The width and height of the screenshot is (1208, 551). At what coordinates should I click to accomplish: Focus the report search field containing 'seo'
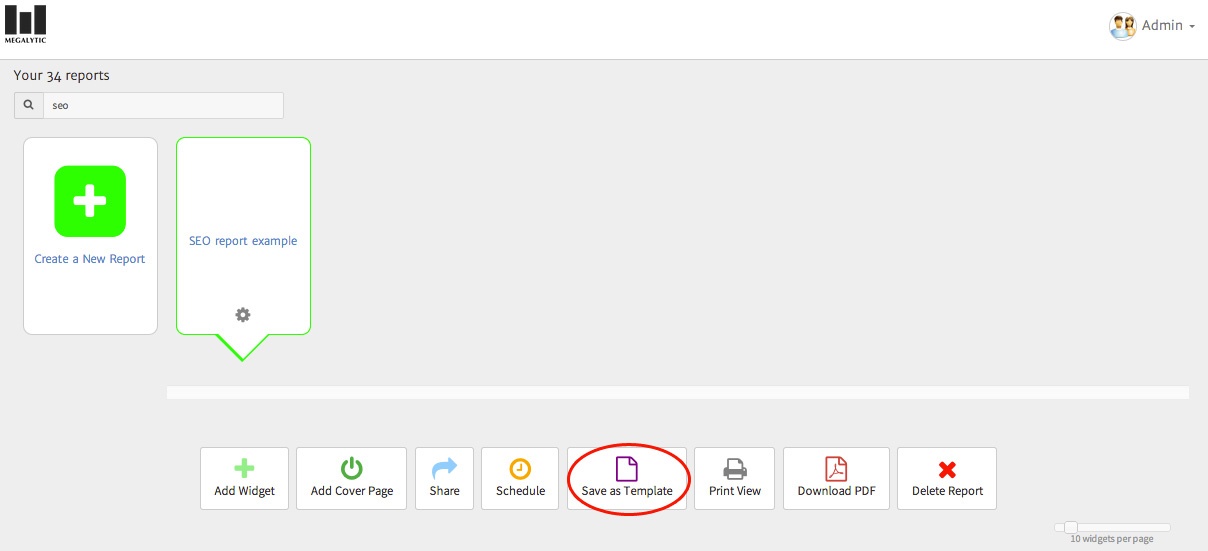click(x=162, y=105)
